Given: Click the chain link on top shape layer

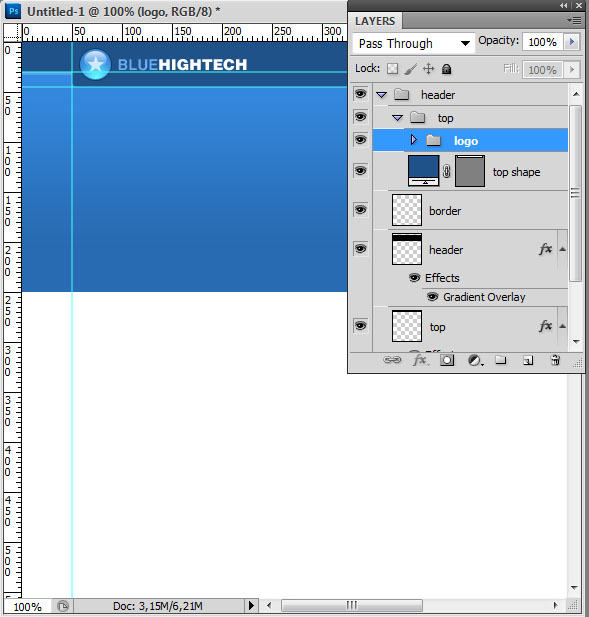Looking at the screenshot, I should point(447,171).
